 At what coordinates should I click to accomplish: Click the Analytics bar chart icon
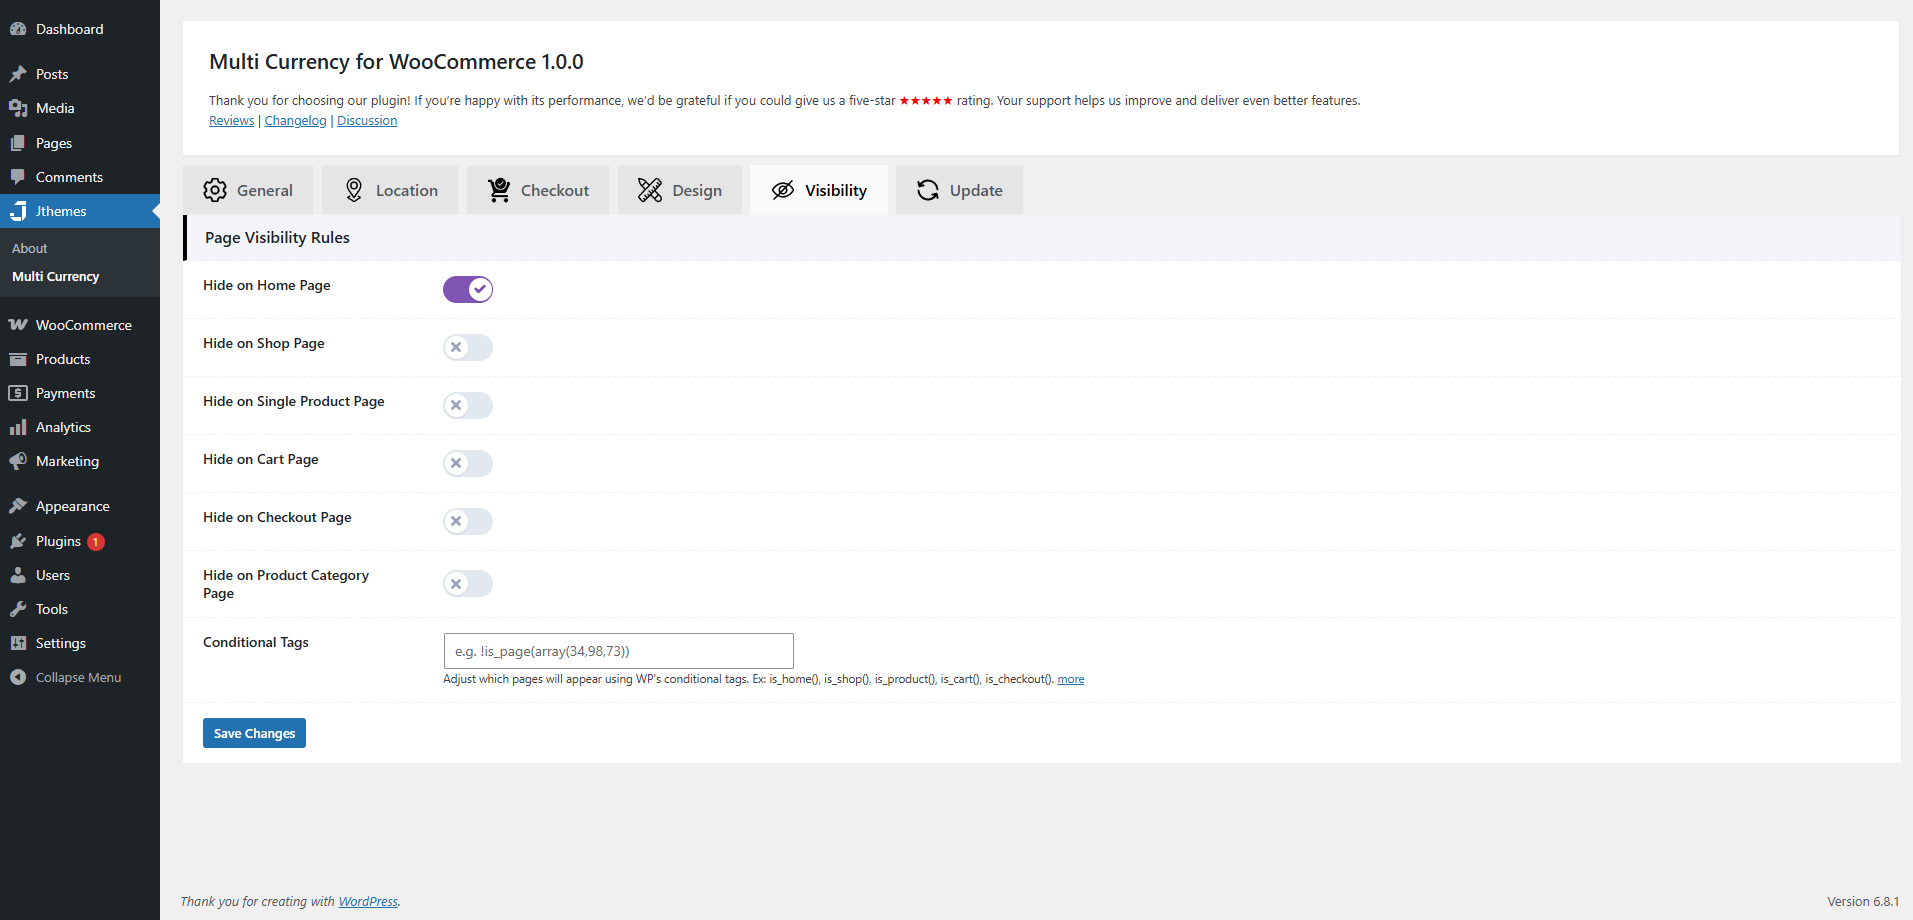point(18,427)
